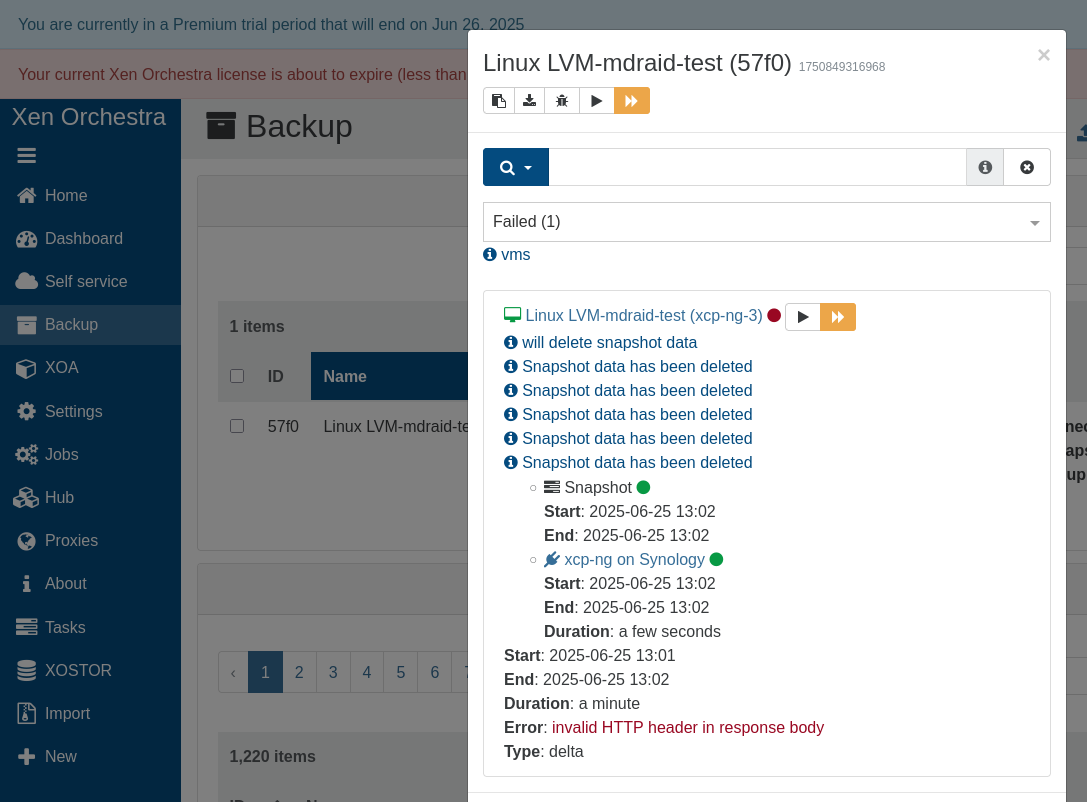Open About page
The image size is (1087, 802).
(x=90, y=584)
